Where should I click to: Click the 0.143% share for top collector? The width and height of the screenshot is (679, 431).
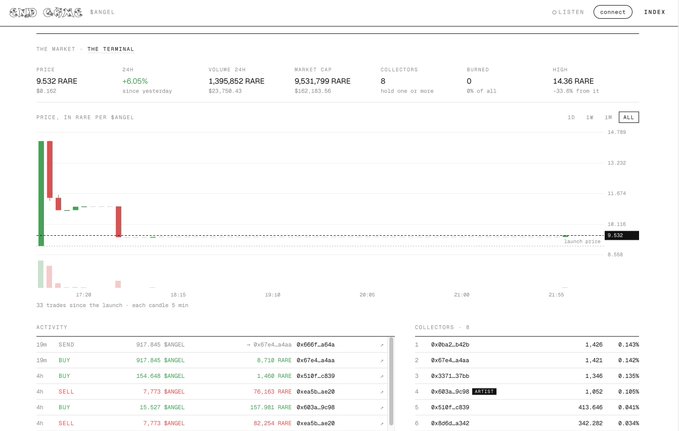628,345
